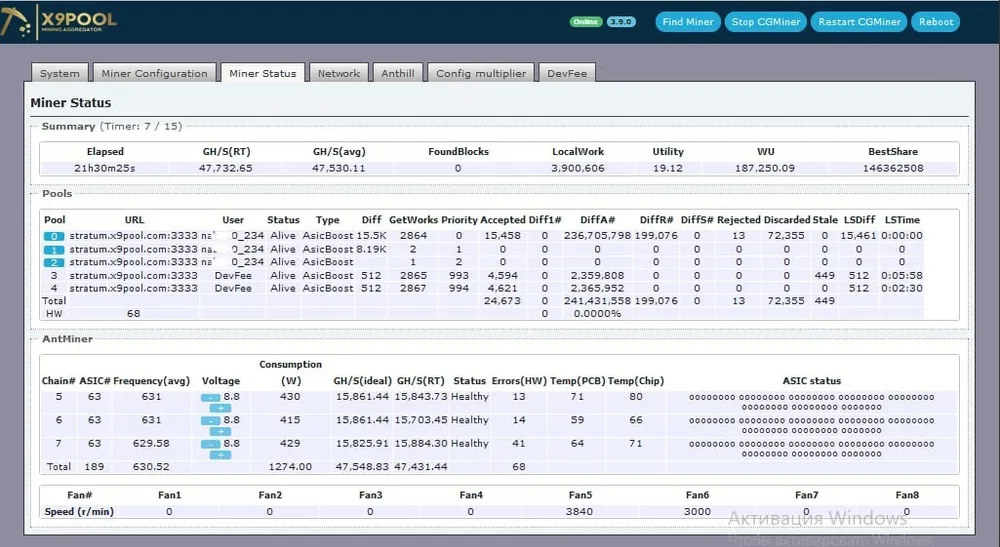Click chain 5 Healthy status
Image resolution: width=1000 pixels, height=547 pixels.
point(469,397)
